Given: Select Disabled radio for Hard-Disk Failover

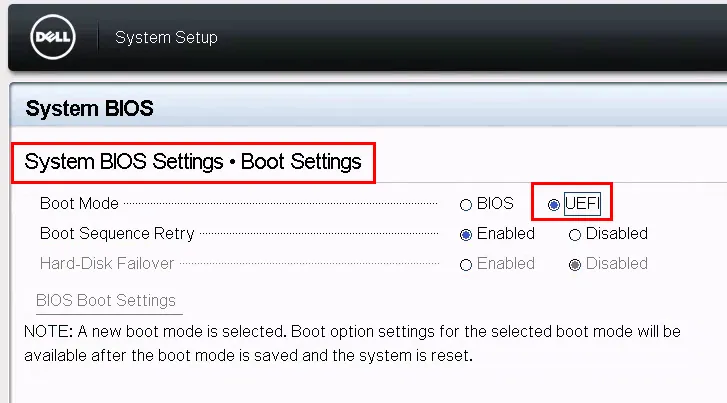Looking at the screenshot, I should (575, 265).
